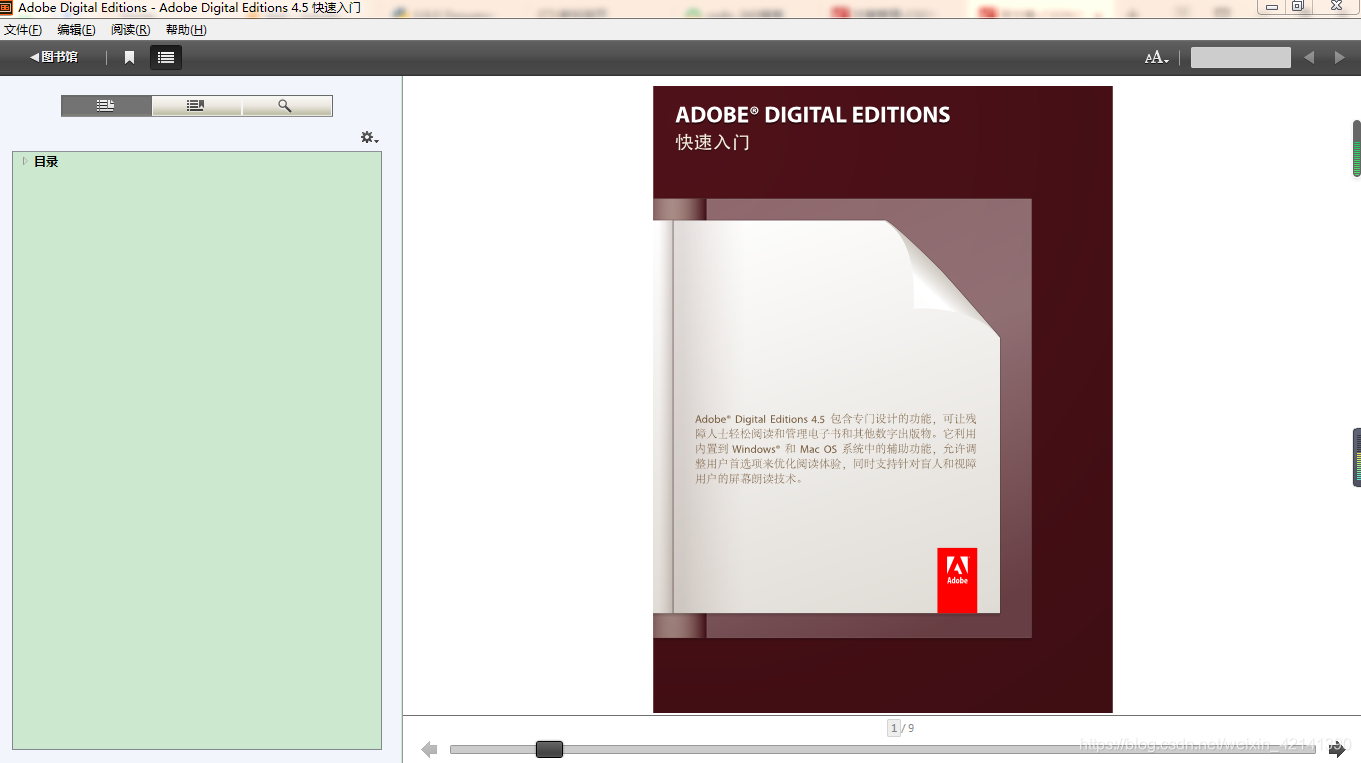
Task: Go to previous page with left arrow
Action: (430, 749)
